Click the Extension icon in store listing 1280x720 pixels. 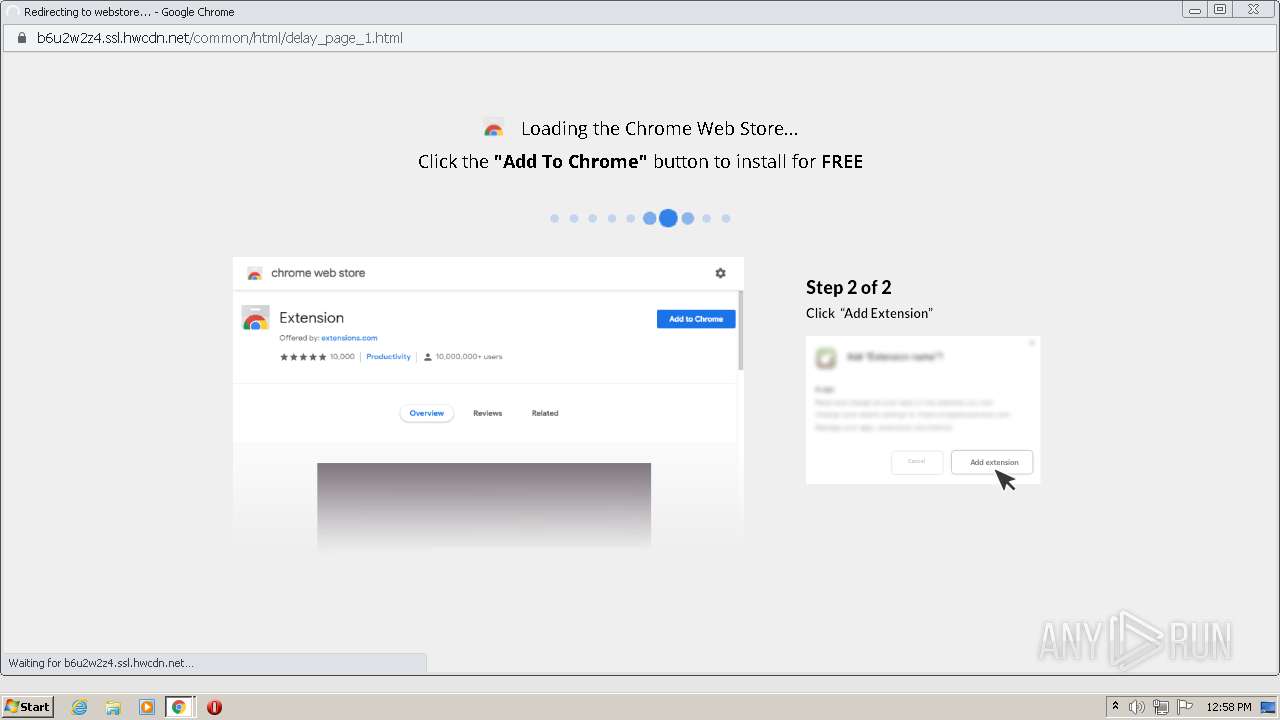[256, 318]
